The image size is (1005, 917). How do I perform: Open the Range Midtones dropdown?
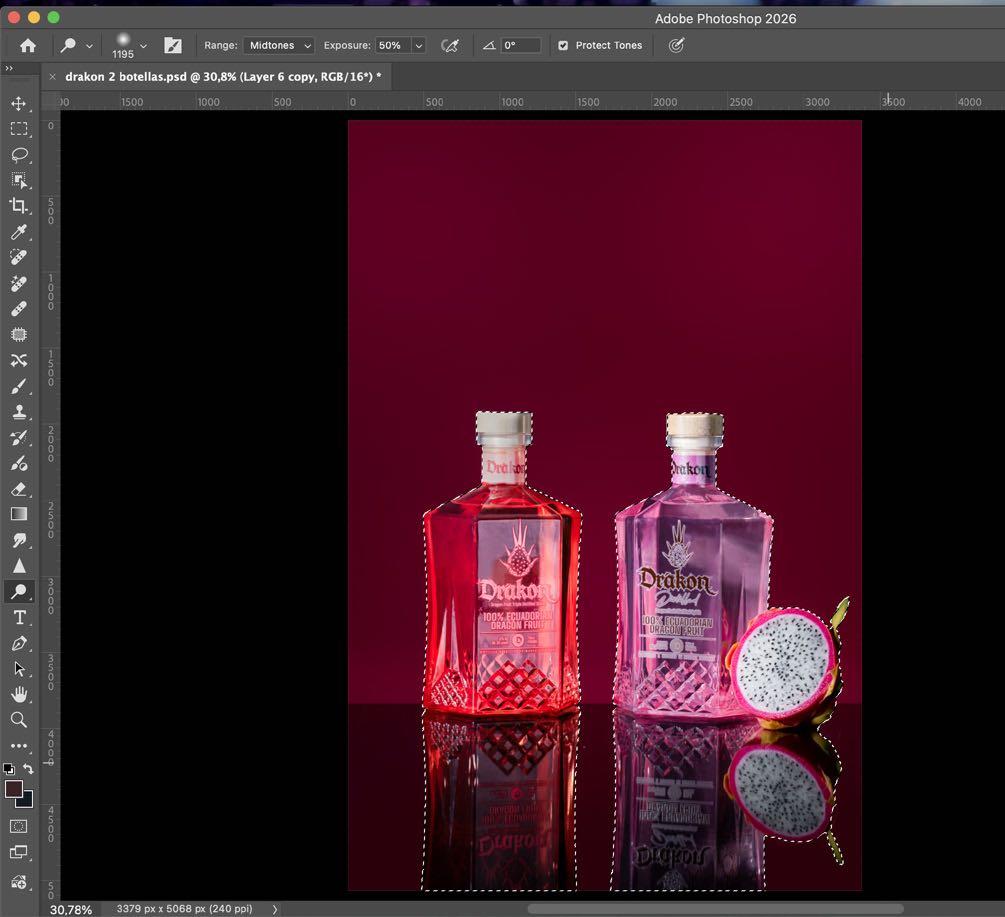[x=279, y=45]
